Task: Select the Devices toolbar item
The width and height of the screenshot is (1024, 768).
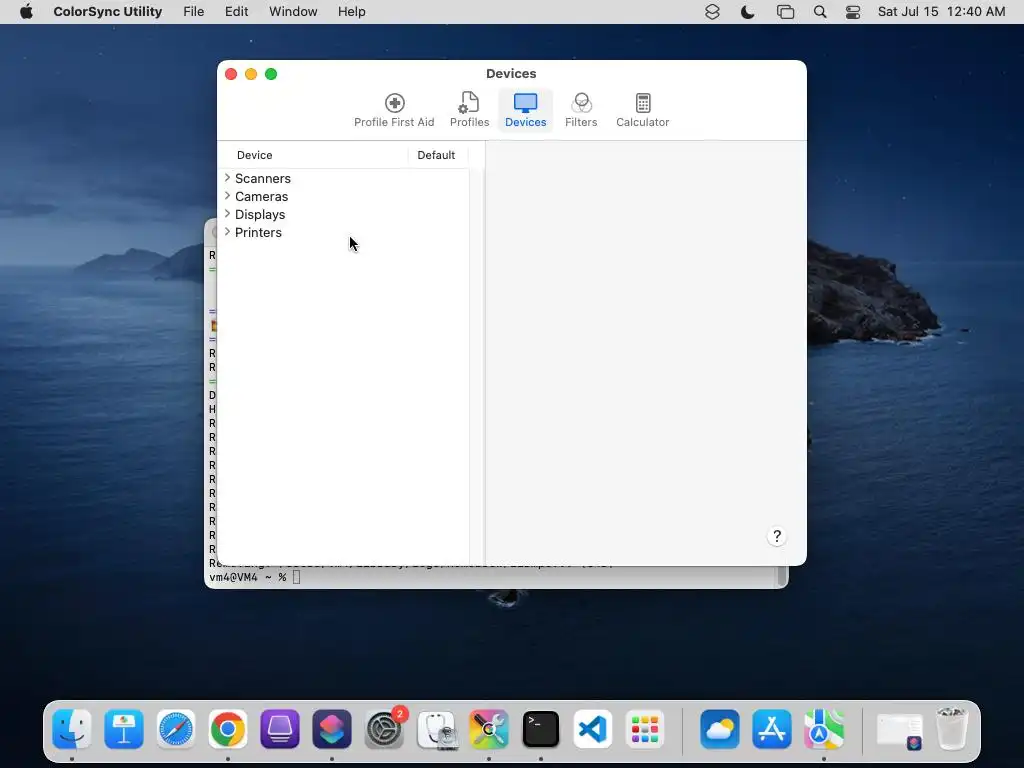Action: 525,110
